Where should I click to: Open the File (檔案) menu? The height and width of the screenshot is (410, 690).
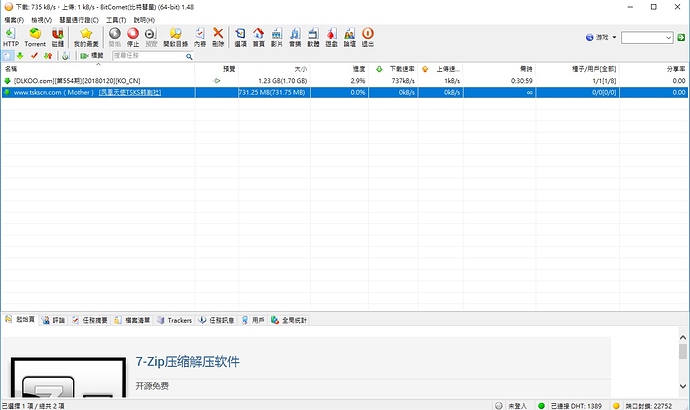[14, 20]
